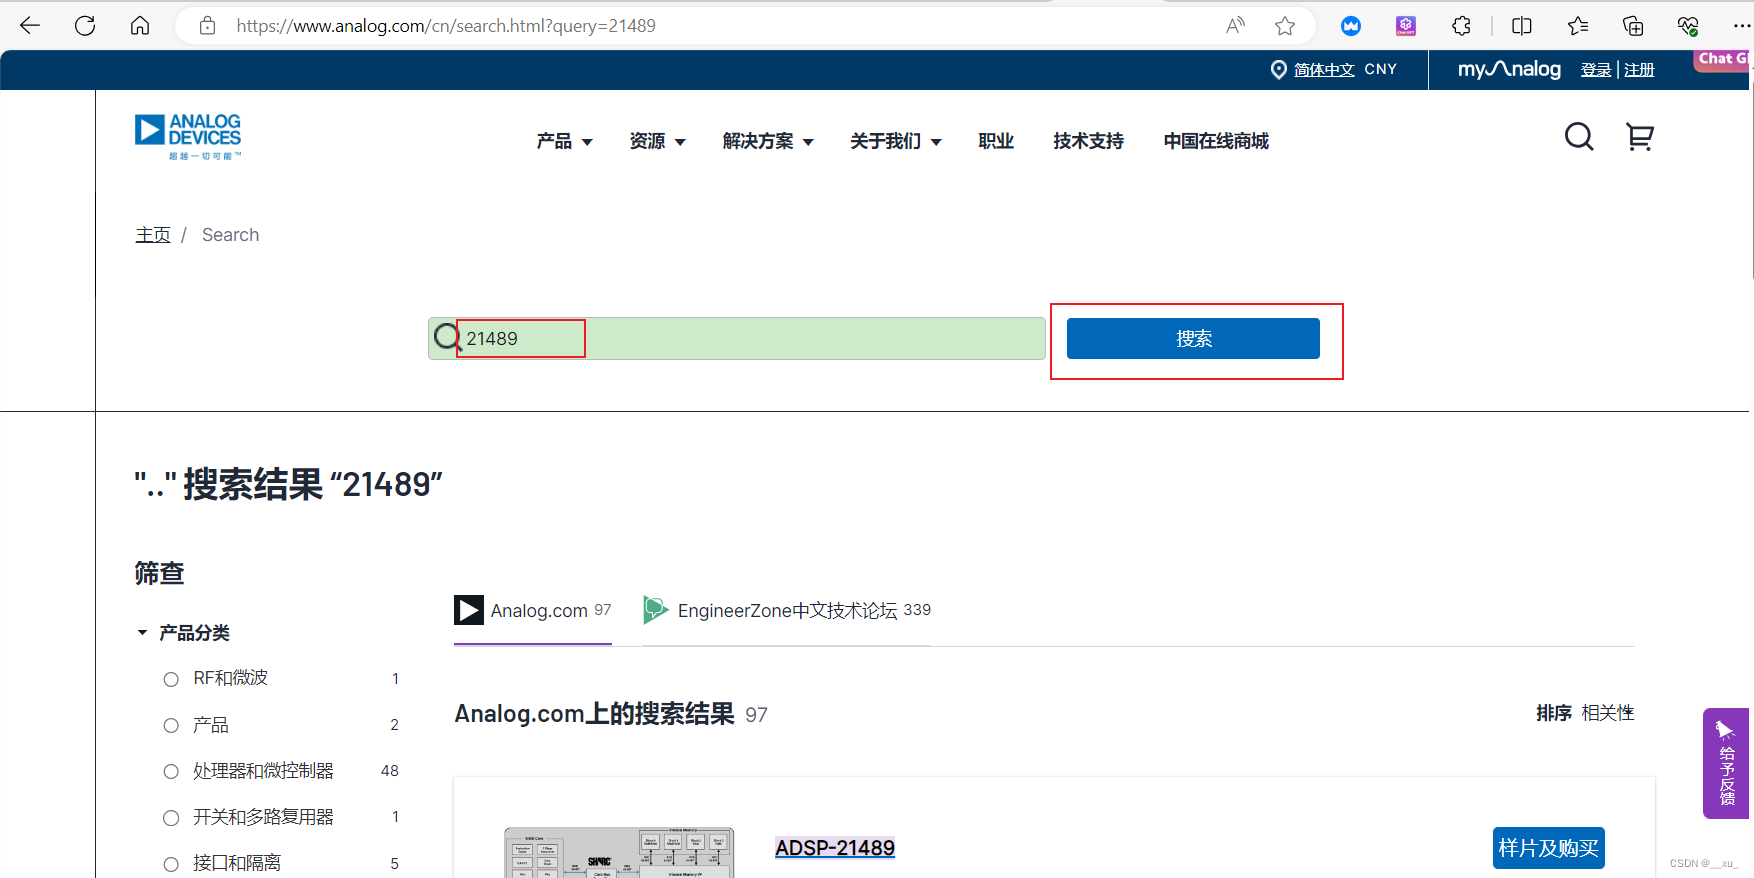The width and height of the screenshot is (1754, 878).
Task: Switch to the Analog.com results tab
Action: click(533, 611)
